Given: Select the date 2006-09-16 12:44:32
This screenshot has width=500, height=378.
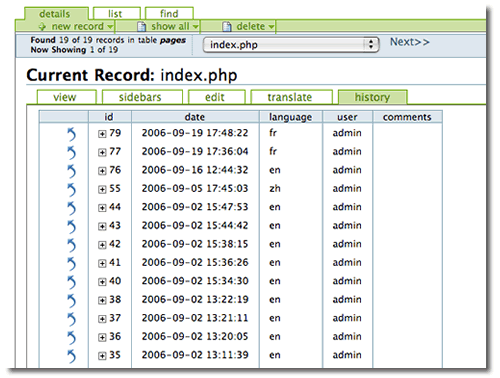Looking at the screenshot, I should (x=195, y=170).
